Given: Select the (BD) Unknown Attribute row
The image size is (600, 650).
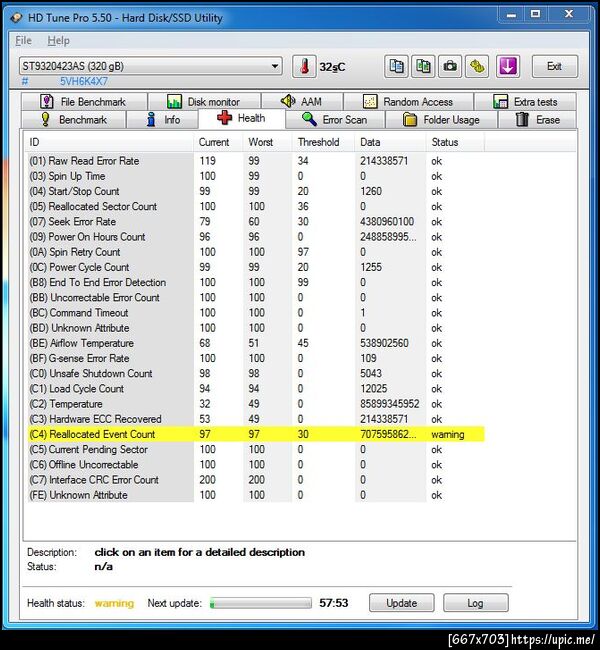Looking at the screenshot, I should point(256,328).
